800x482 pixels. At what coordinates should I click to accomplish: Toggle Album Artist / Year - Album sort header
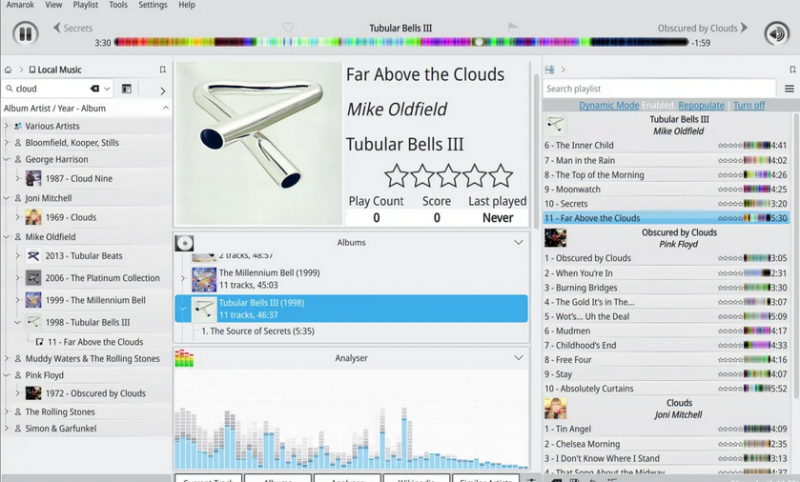tap(86, 108)
